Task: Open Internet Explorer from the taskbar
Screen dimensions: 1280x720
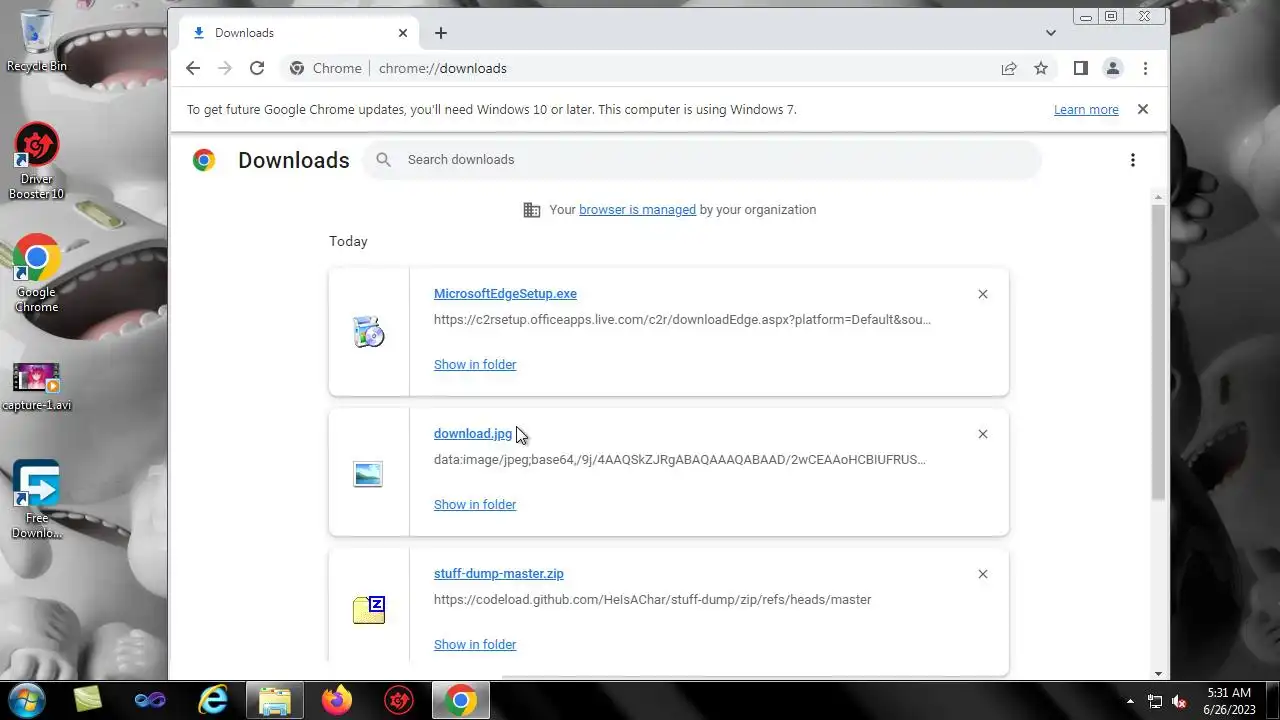Action: [x=212, y=700]
